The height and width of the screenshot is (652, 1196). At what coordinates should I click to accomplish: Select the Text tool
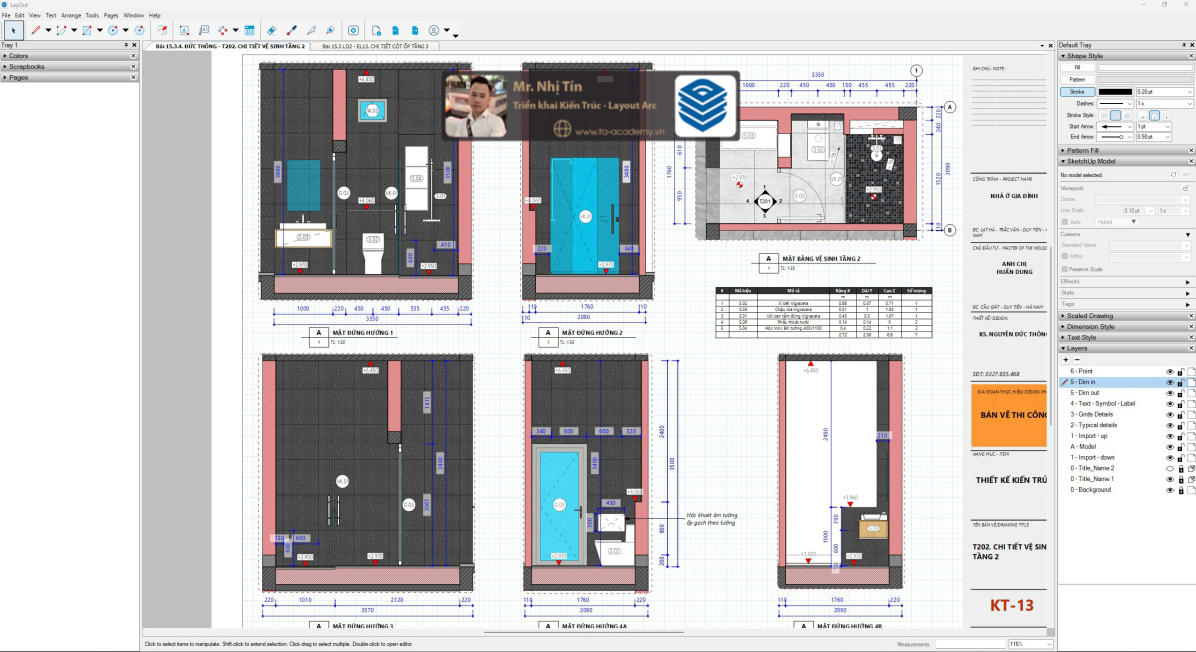(184, 31)
